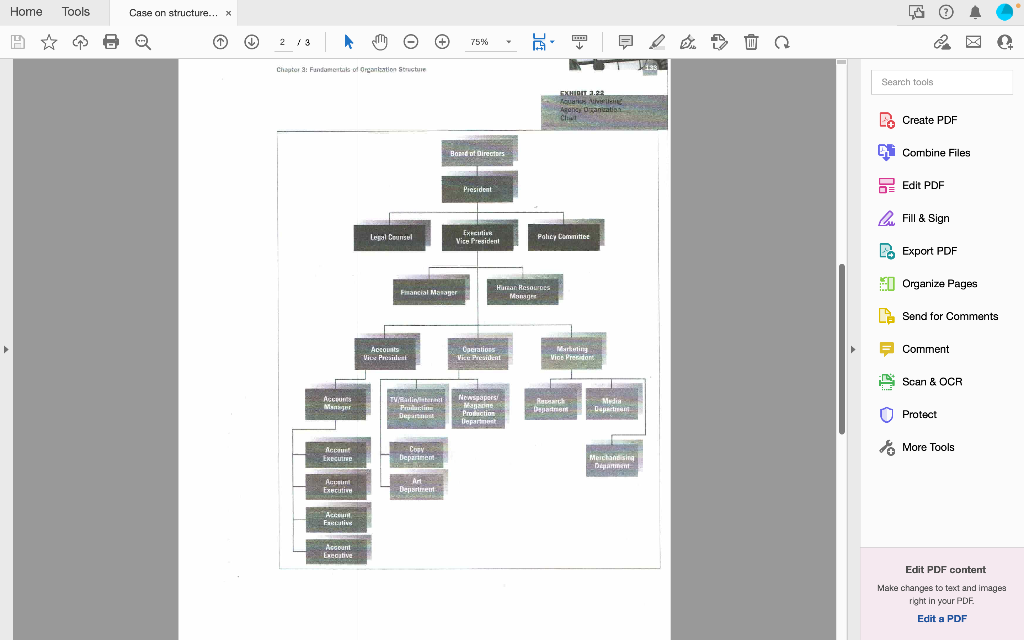Open the Share link icon
This screenshot has width=1024, height=640.
(x=941, y=42)
